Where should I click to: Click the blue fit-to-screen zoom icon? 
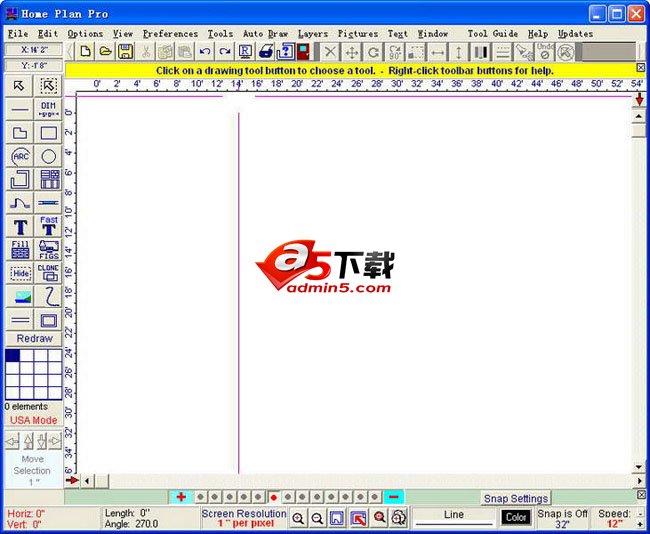tap(337, 518)
